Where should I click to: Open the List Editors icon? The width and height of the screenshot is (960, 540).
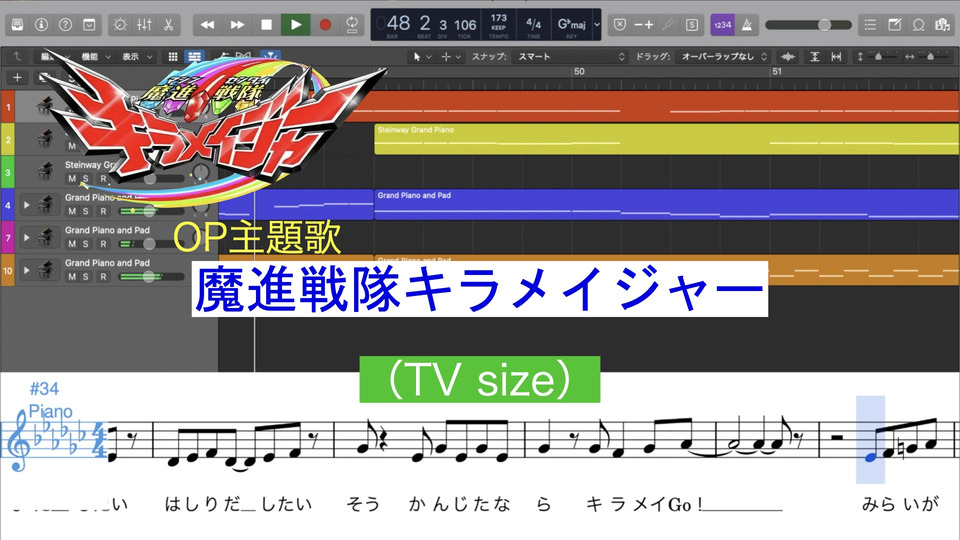coord(869,24)
